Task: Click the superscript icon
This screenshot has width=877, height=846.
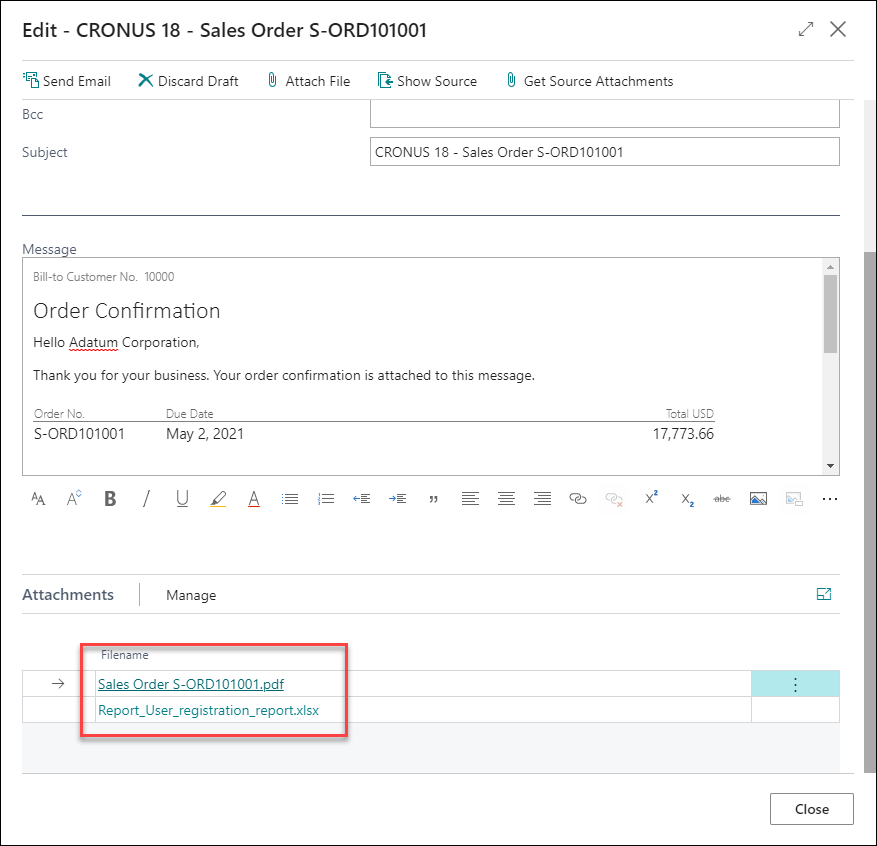Action: [651, 498]
